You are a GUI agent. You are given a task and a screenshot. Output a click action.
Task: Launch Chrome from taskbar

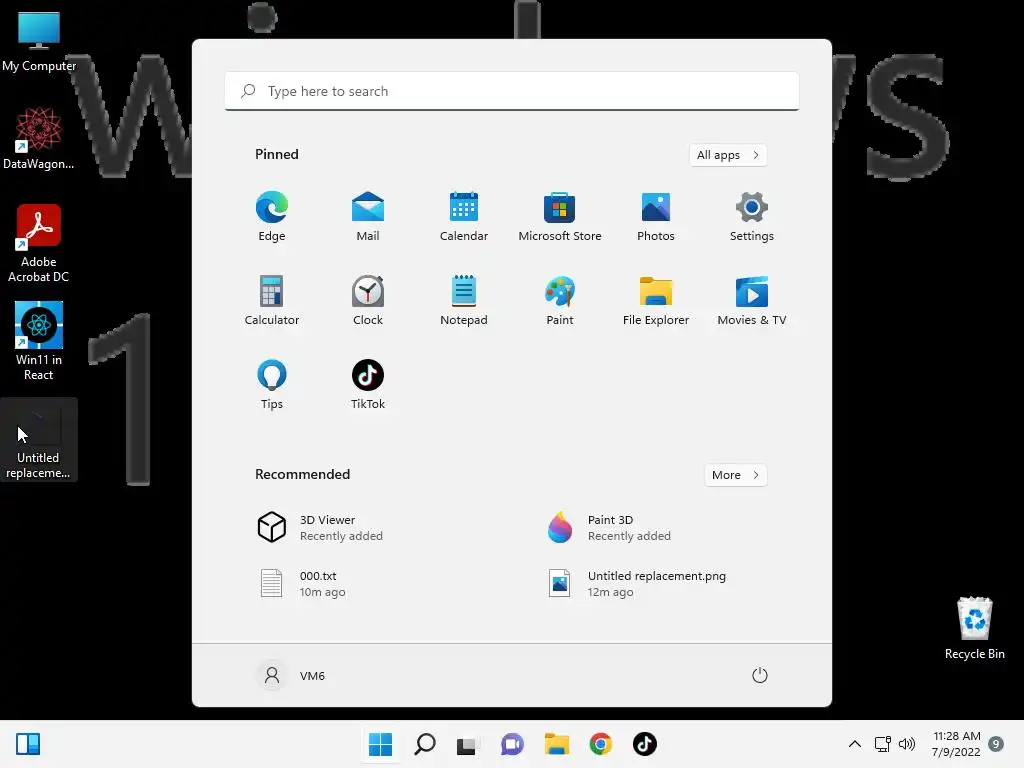click(600, 744)
